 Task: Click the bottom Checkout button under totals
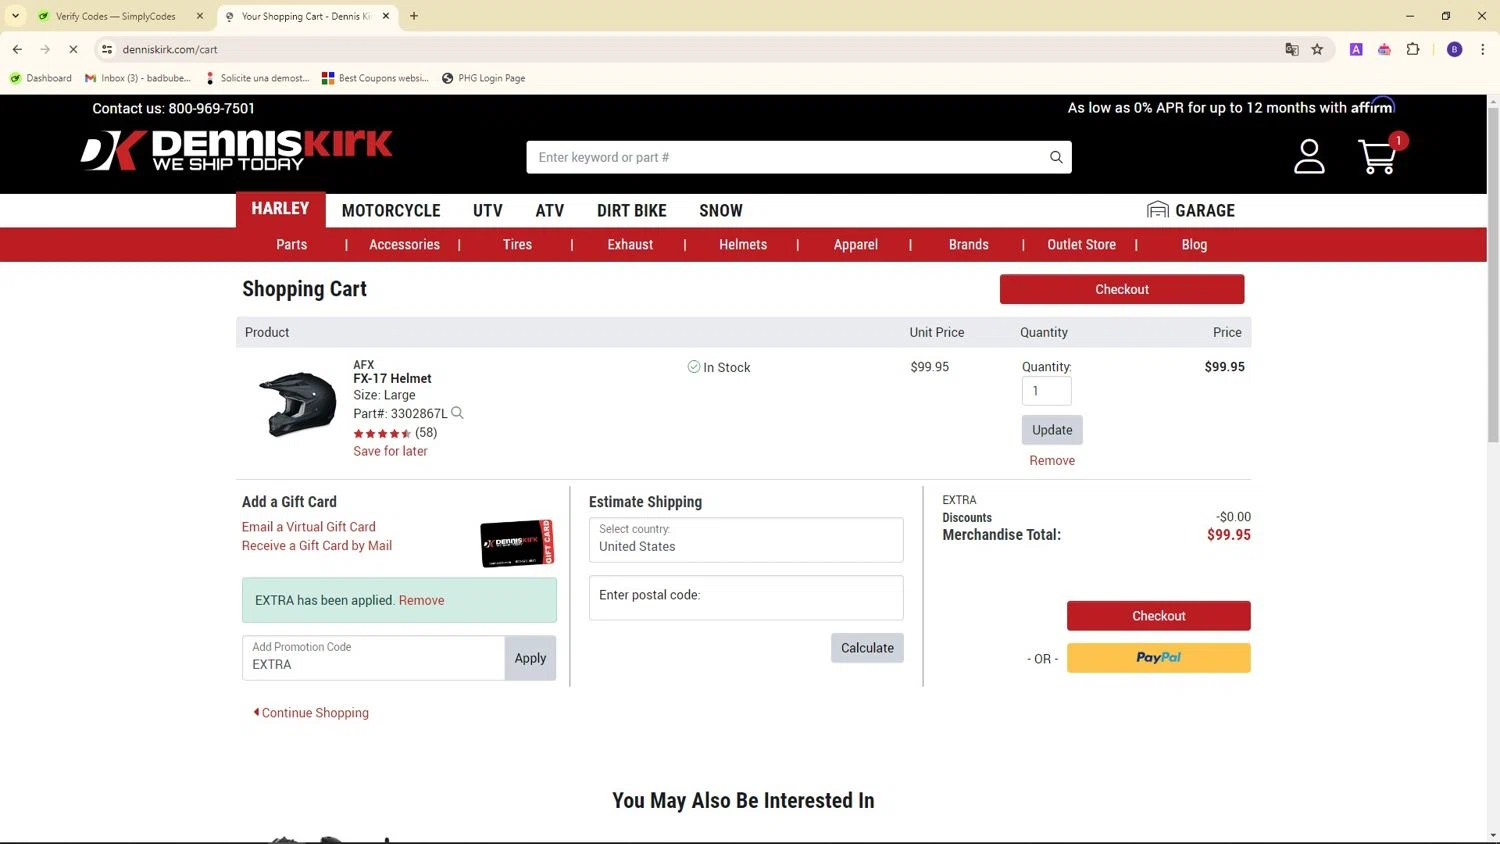point(1158,616)
